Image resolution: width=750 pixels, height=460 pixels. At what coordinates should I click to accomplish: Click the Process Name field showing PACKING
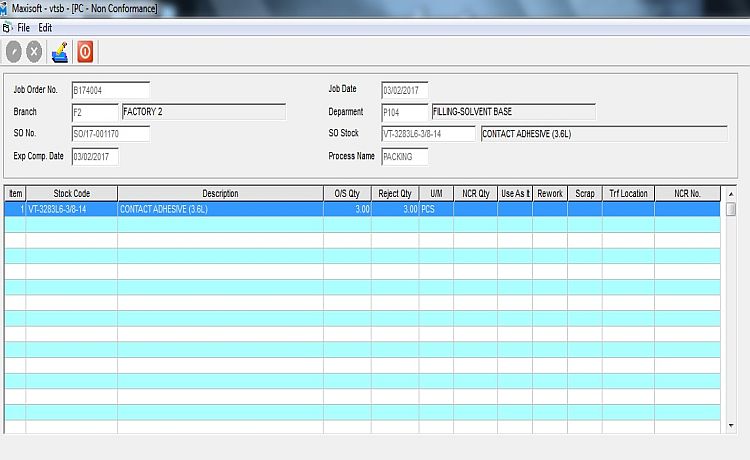405,157
